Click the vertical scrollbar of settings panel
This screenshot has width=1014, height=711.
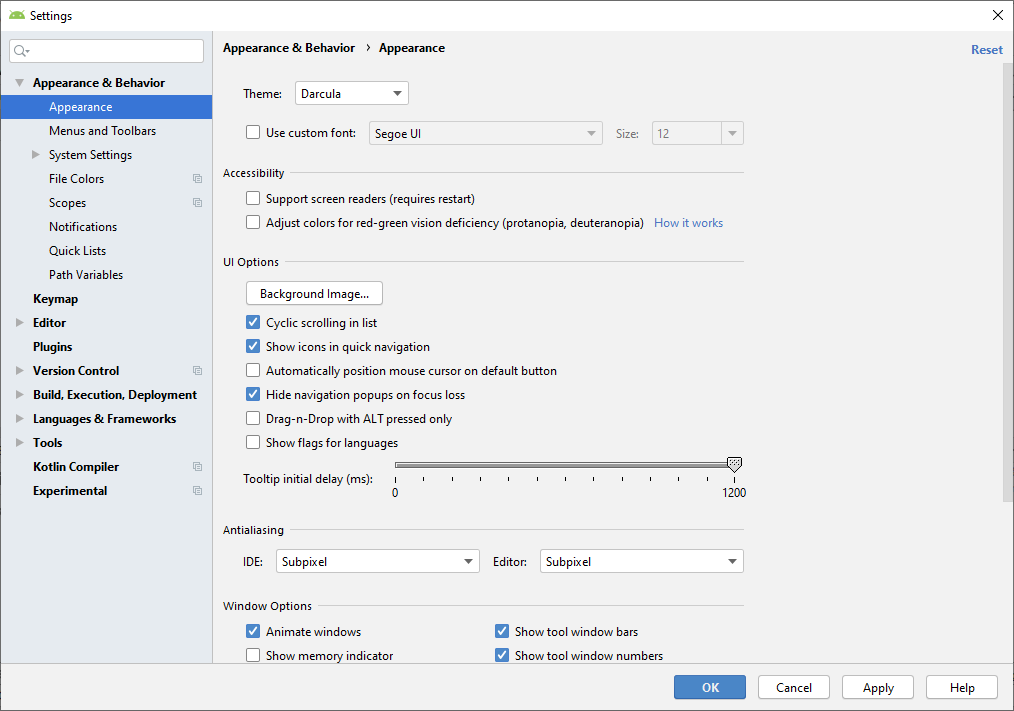[x=1008, y=281]
